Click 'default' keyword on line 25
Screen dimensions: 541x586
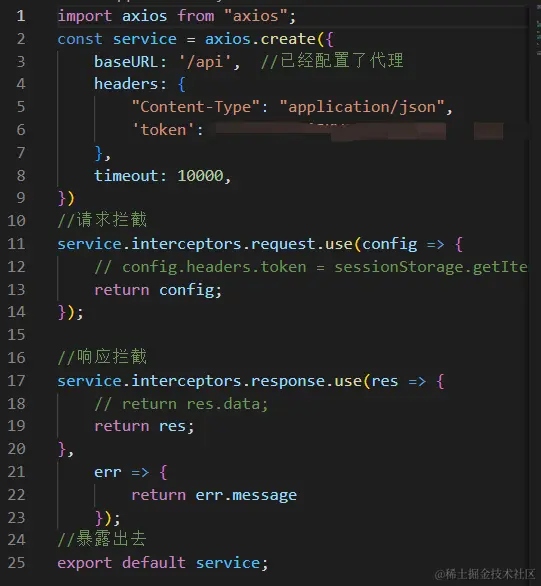tap(154, 563)
